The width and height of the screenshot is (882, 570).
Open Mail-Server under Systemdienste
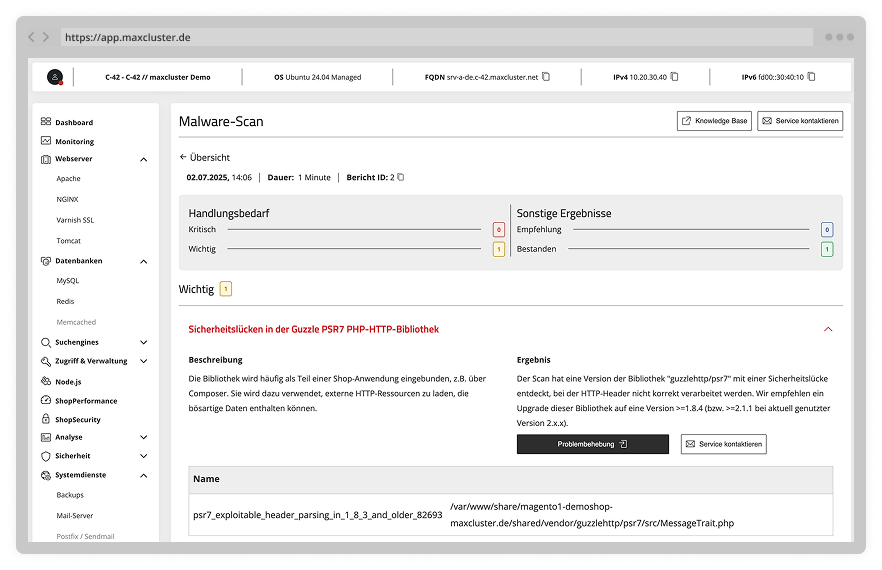75,516
